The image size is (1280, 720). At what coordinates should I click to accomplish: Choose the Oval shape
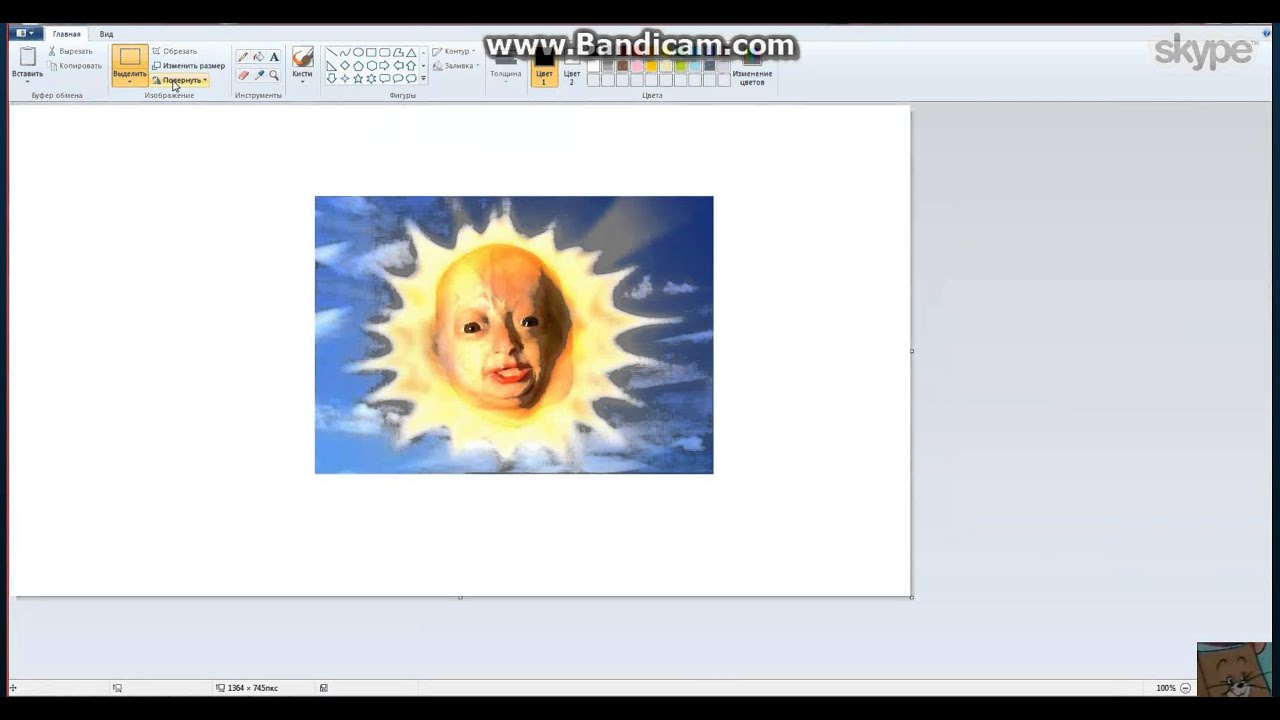pyautogui.click(x=358, y=53)
